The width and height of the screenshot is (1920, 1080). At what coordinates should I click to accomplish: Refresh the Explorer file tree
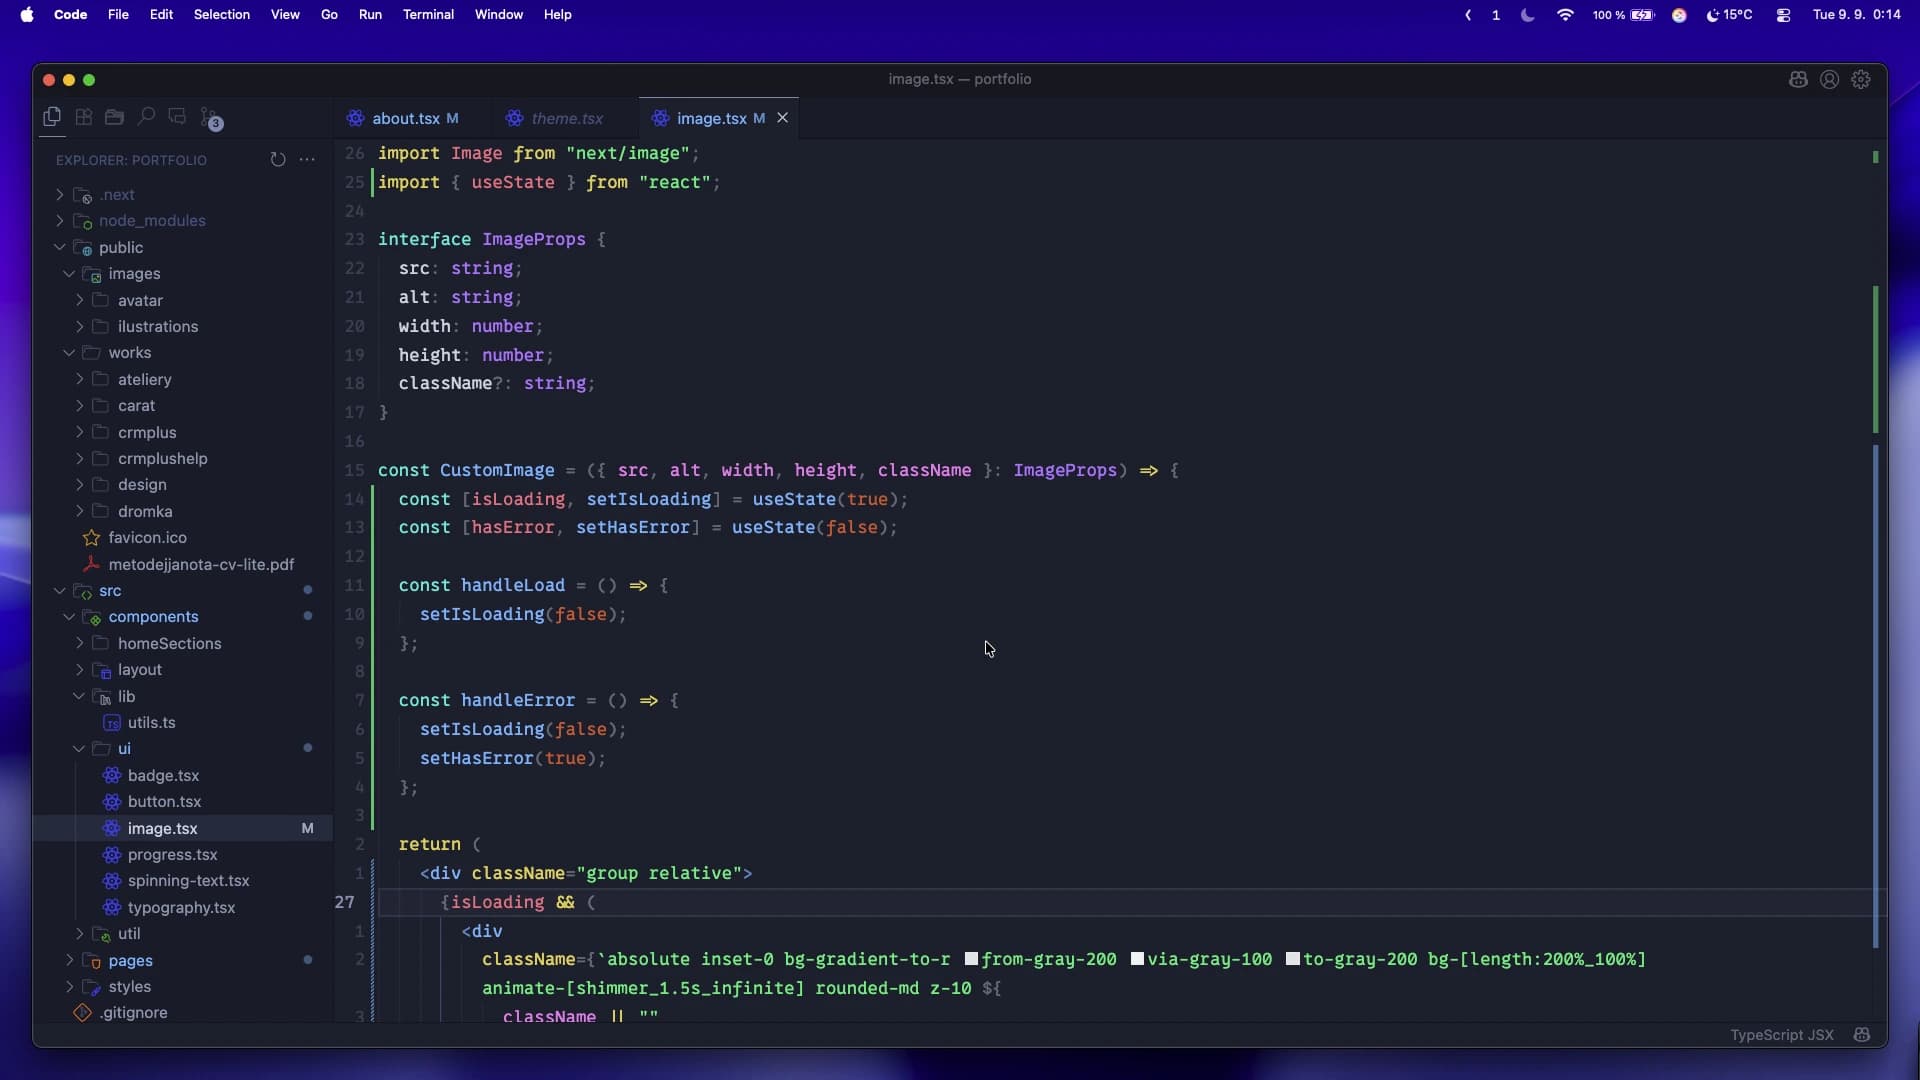click(x=277, y=160)
